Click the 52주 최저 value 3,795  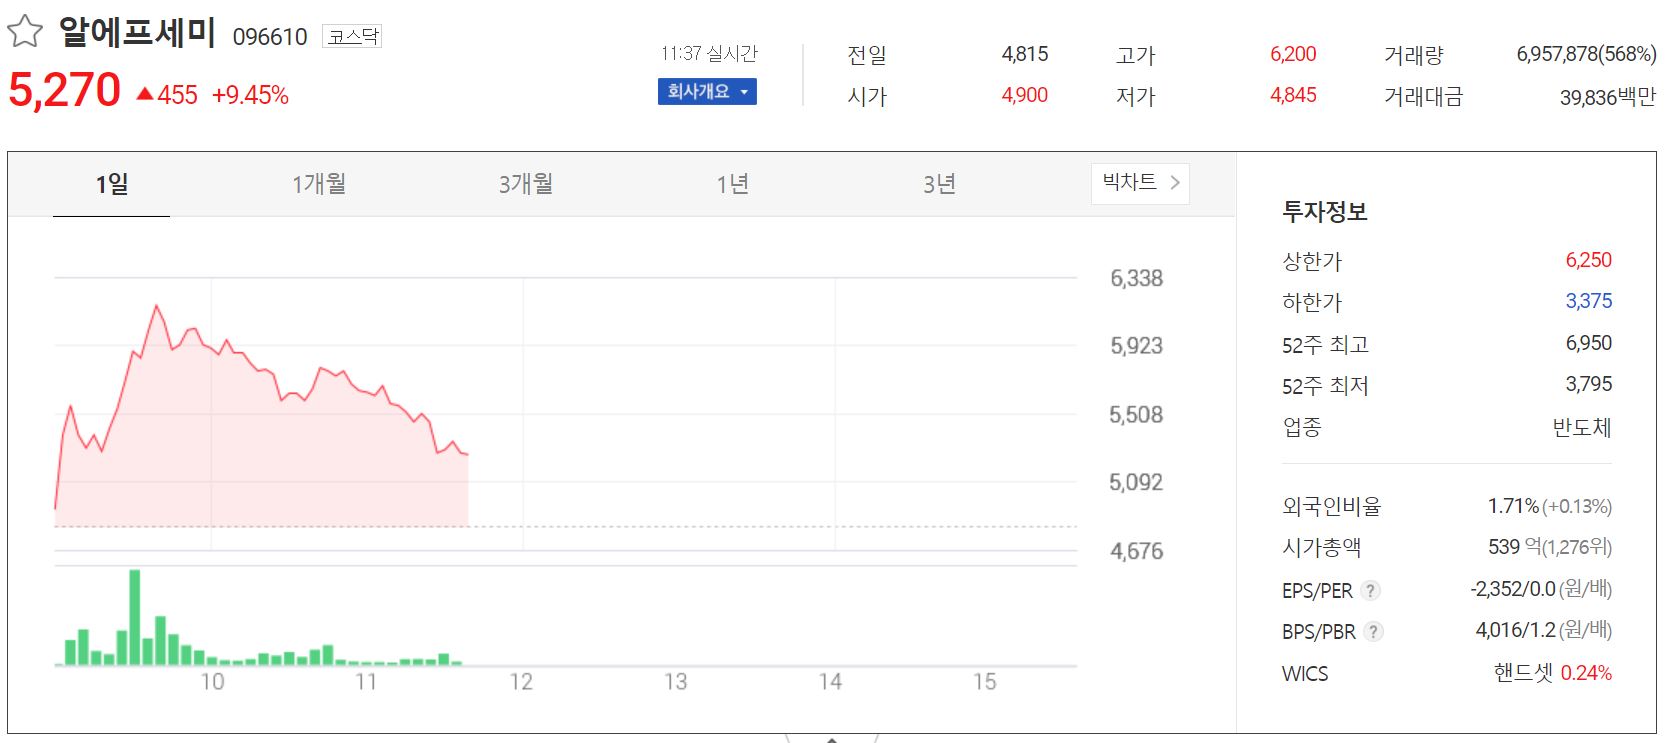[1588, 384]
